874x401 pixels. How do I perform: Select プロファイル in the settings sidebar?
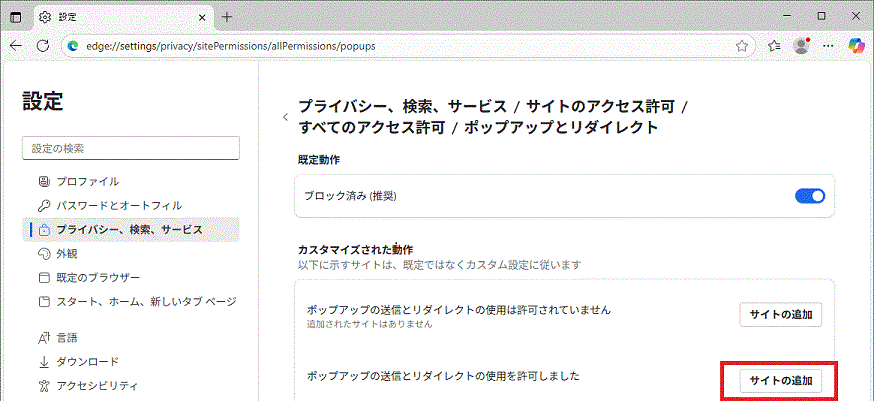click(87, 181)
